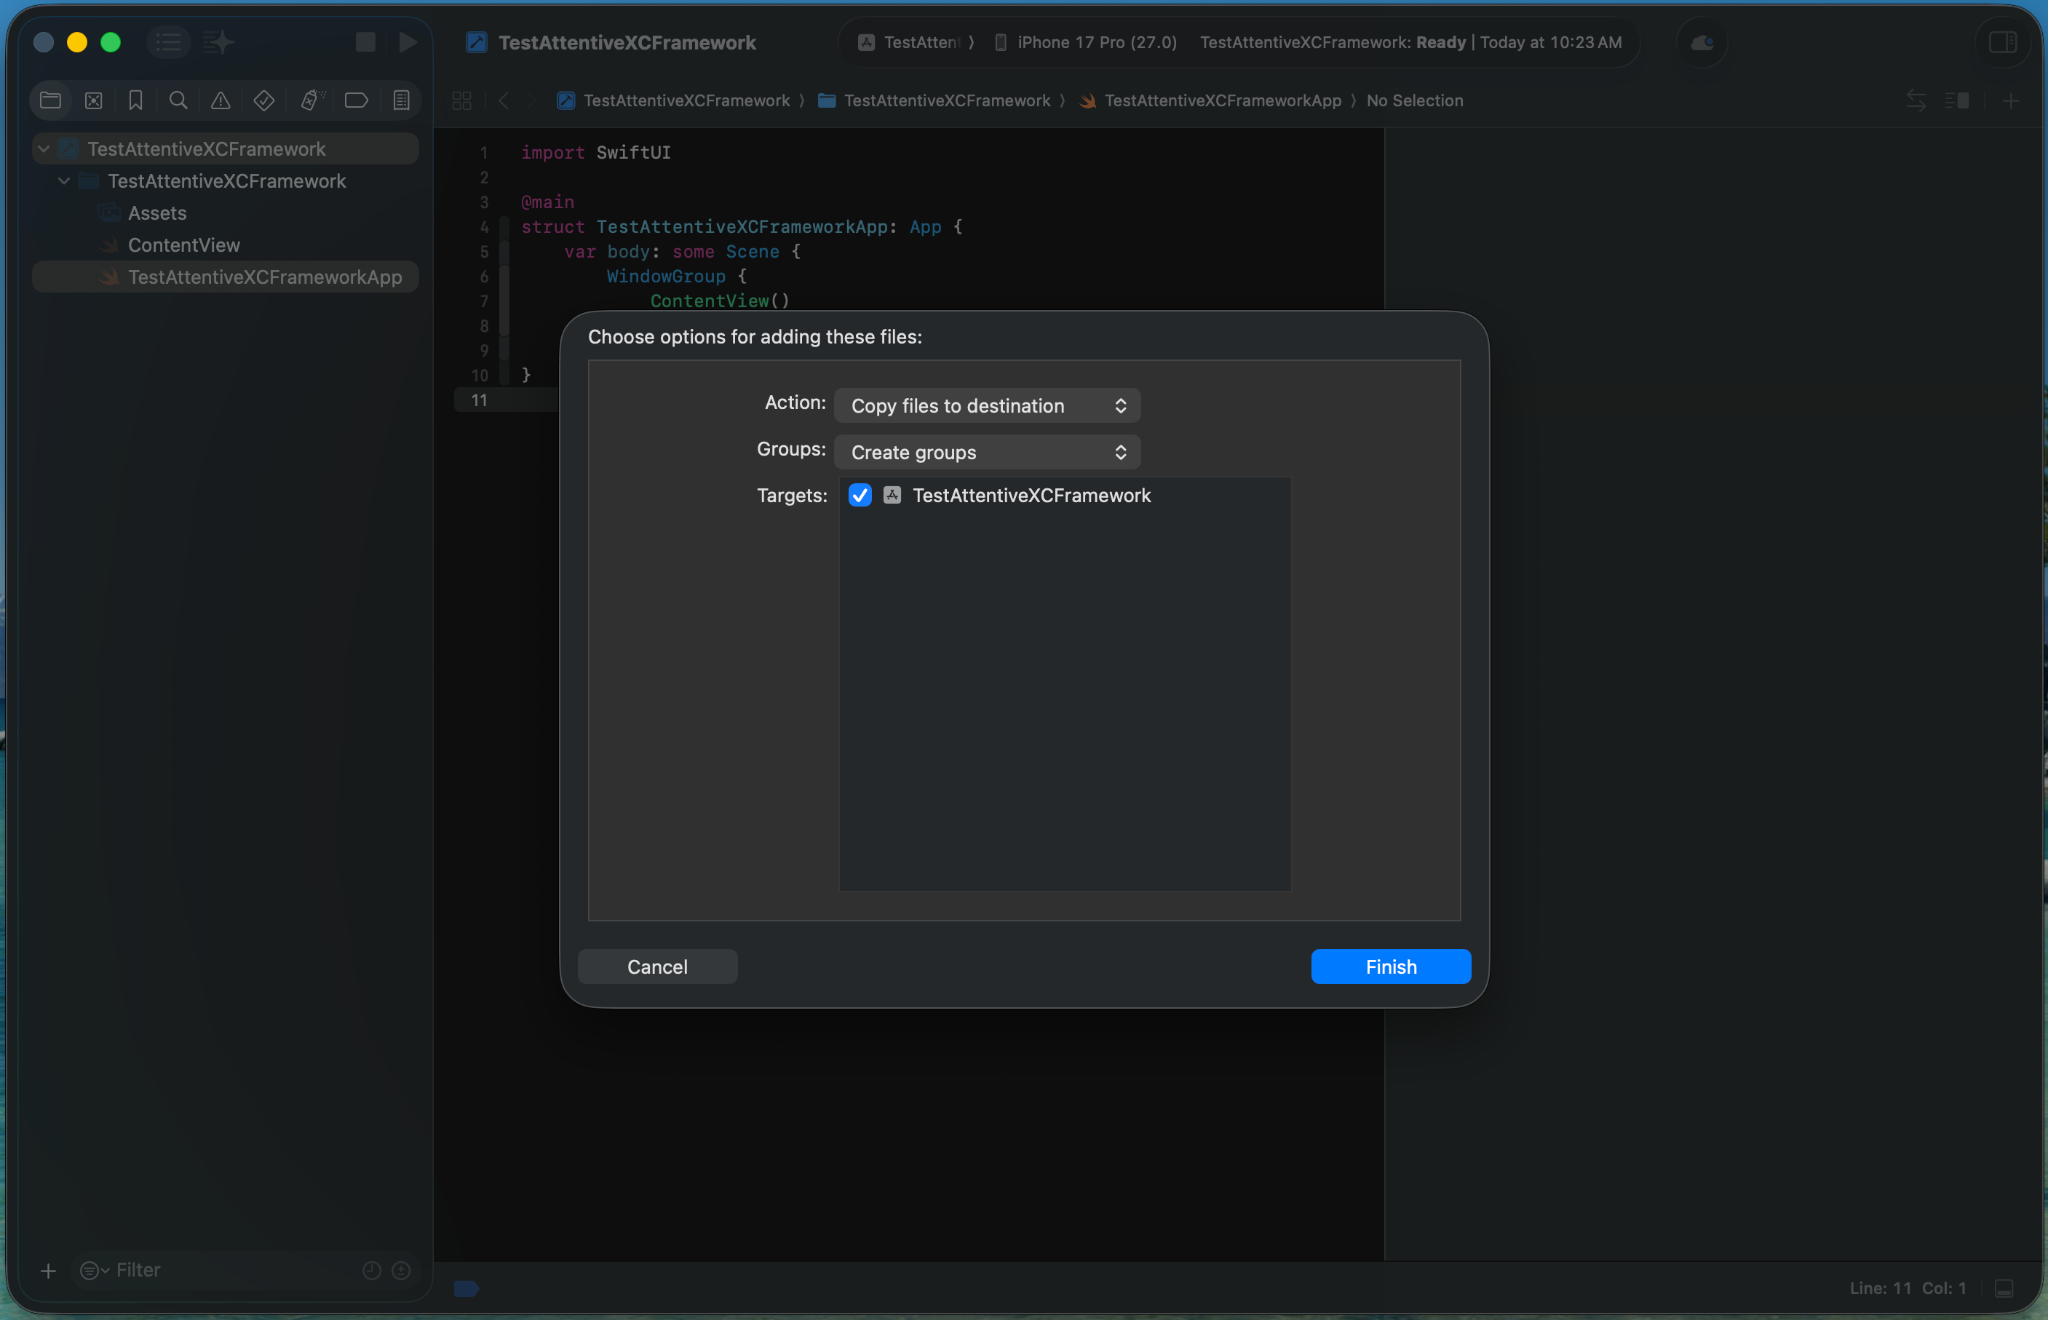Open the Source Control navigator
2048x1320 pixels.
pyautogui.click(x=93, y=100)
